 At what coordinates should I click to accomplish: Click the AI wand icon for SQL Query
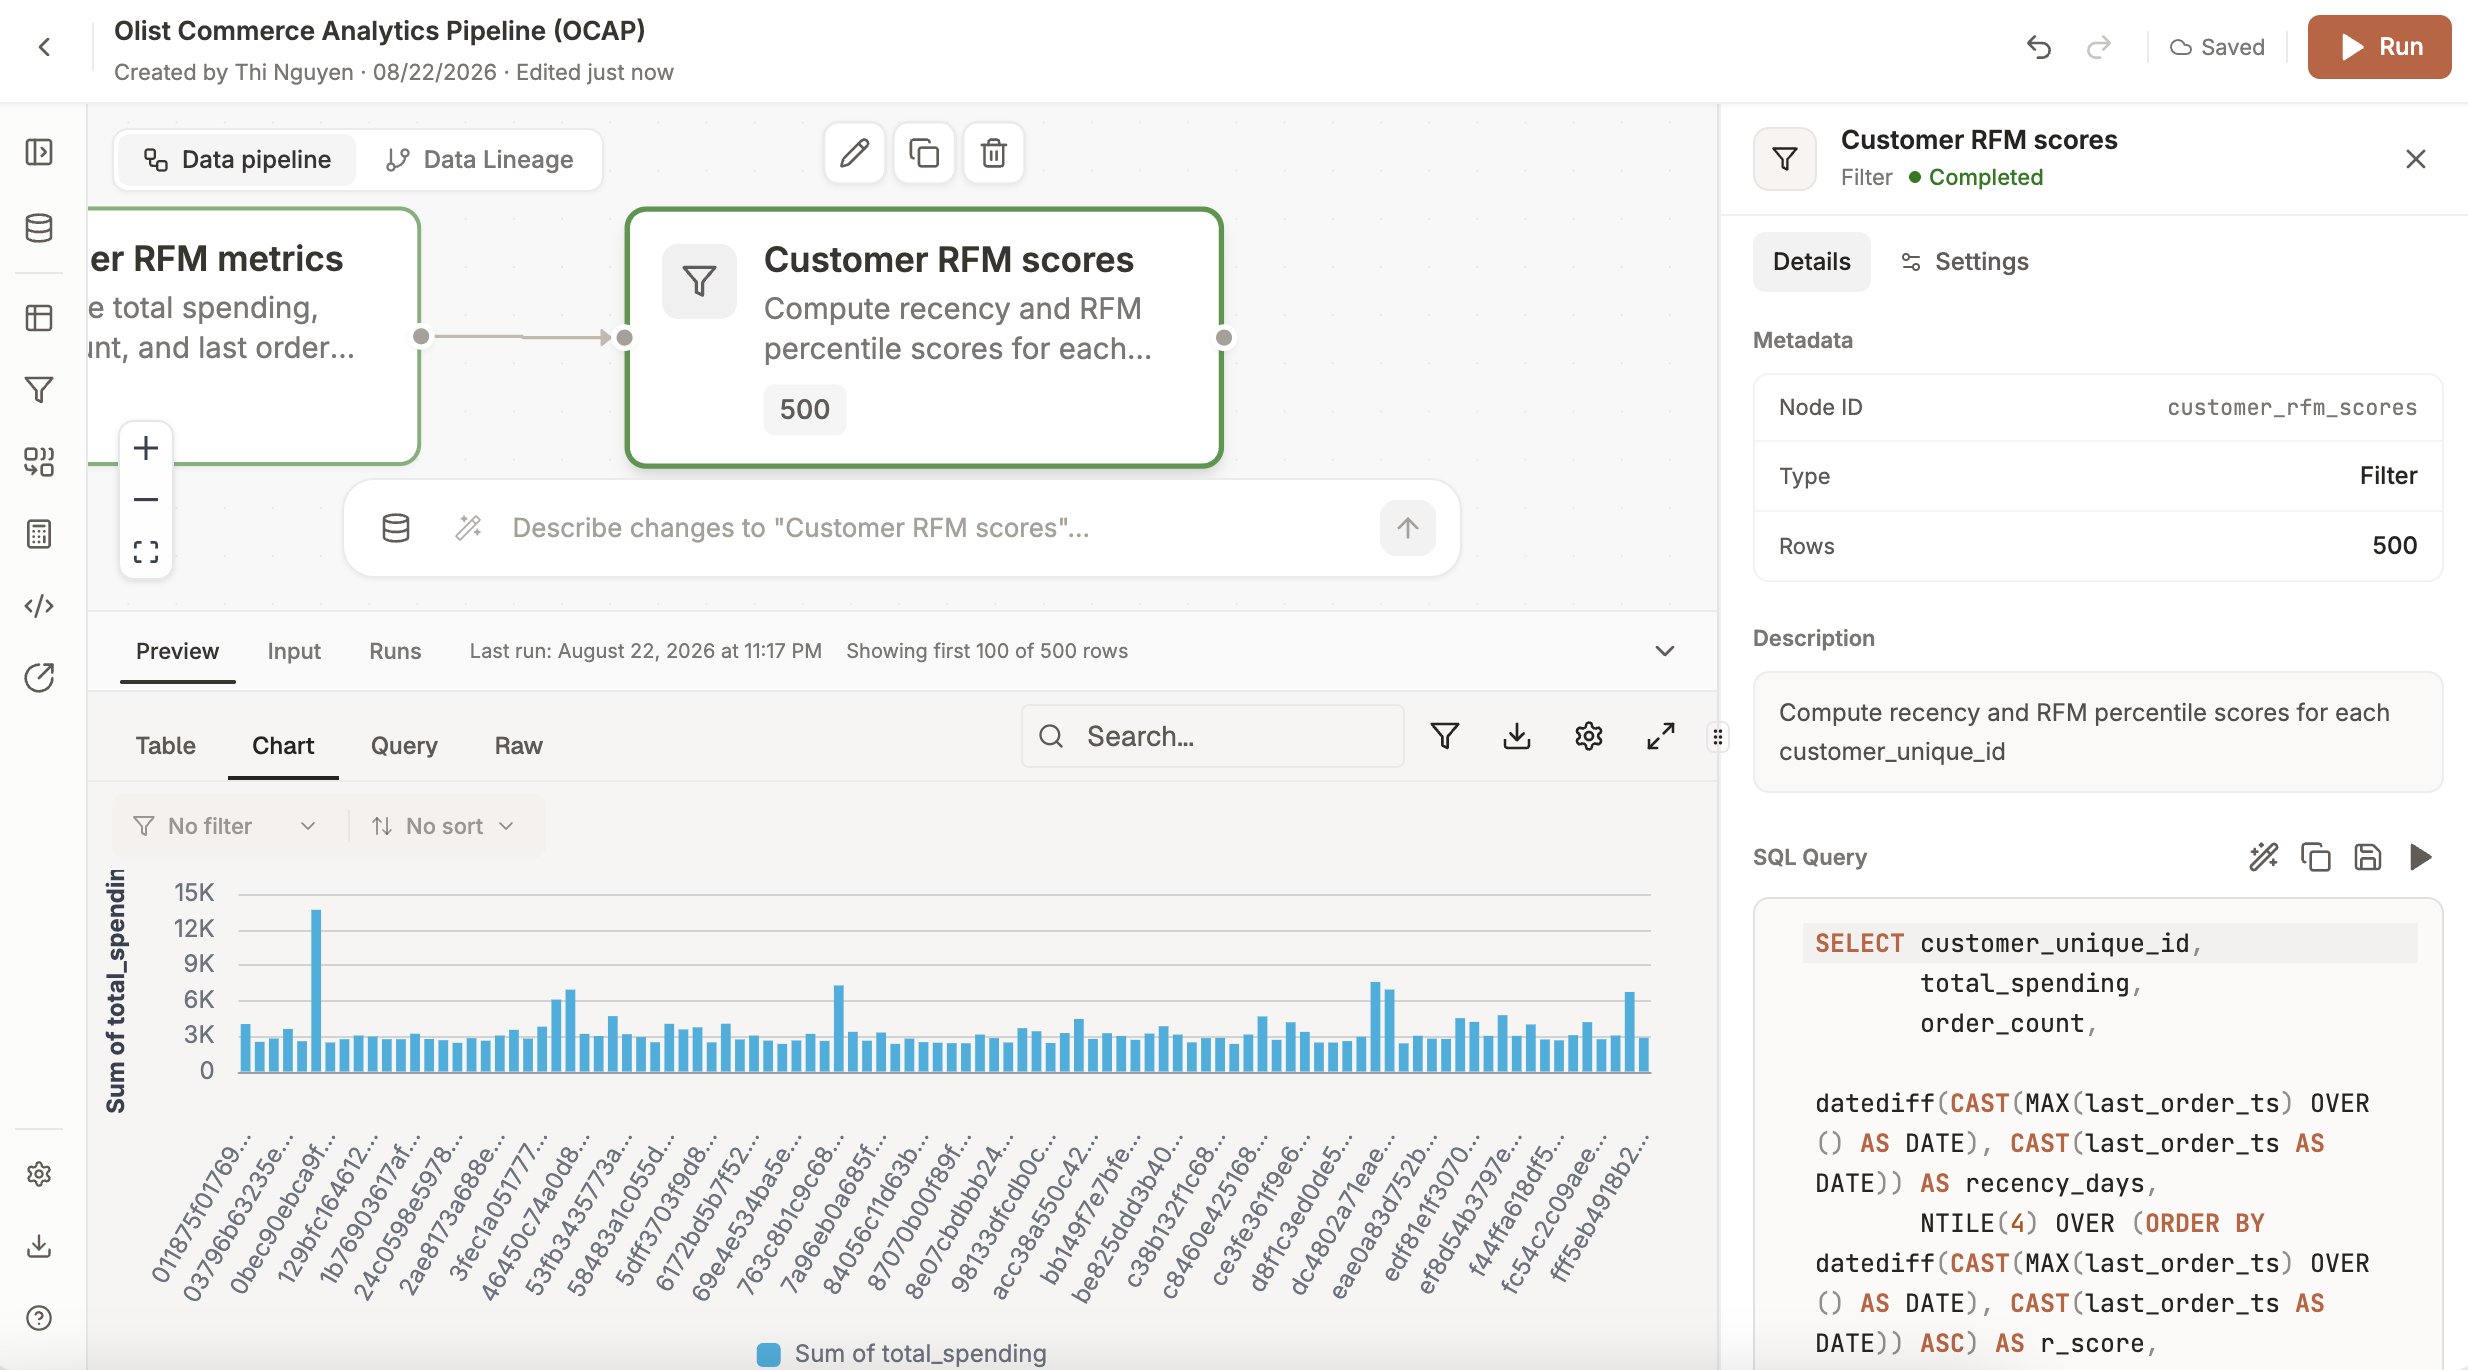click(x=2264, y=857)
